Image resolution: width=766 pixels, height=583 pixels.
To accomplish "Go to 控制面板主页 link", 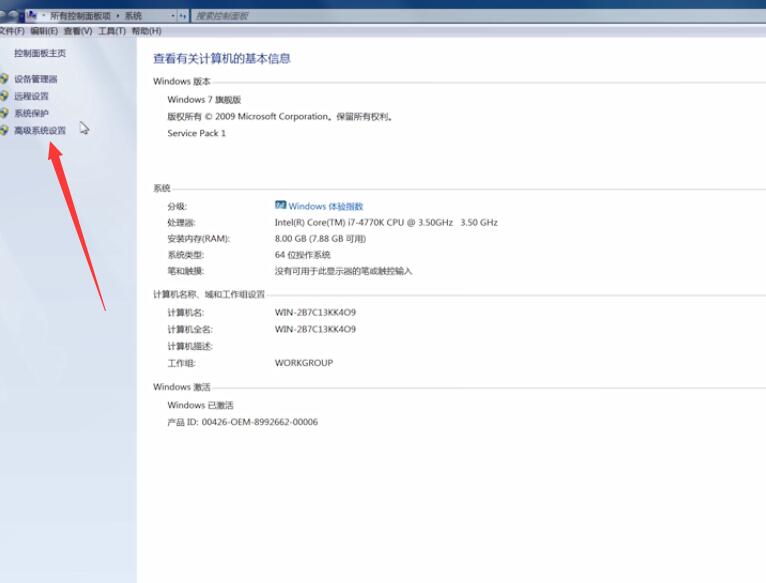I will tap(40, 53).
